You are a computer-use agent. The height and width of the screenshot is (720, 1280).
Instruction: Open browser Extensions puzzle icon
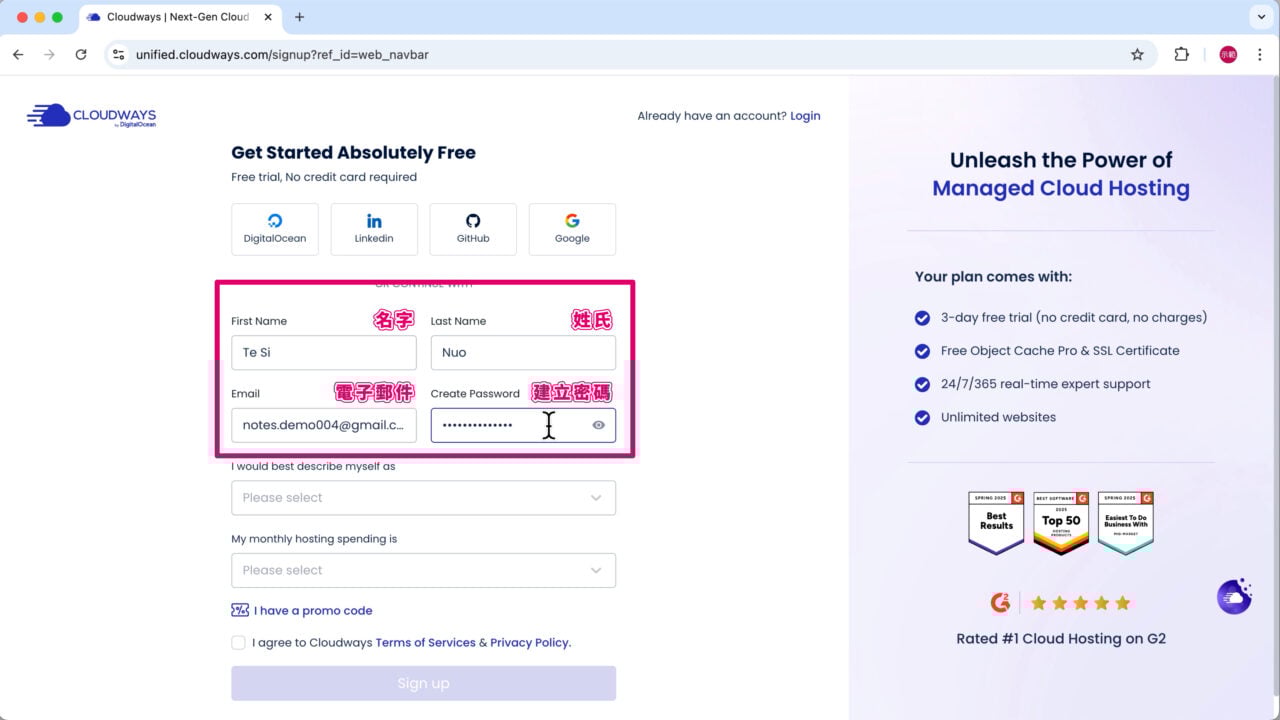[x=1181, y=55]
